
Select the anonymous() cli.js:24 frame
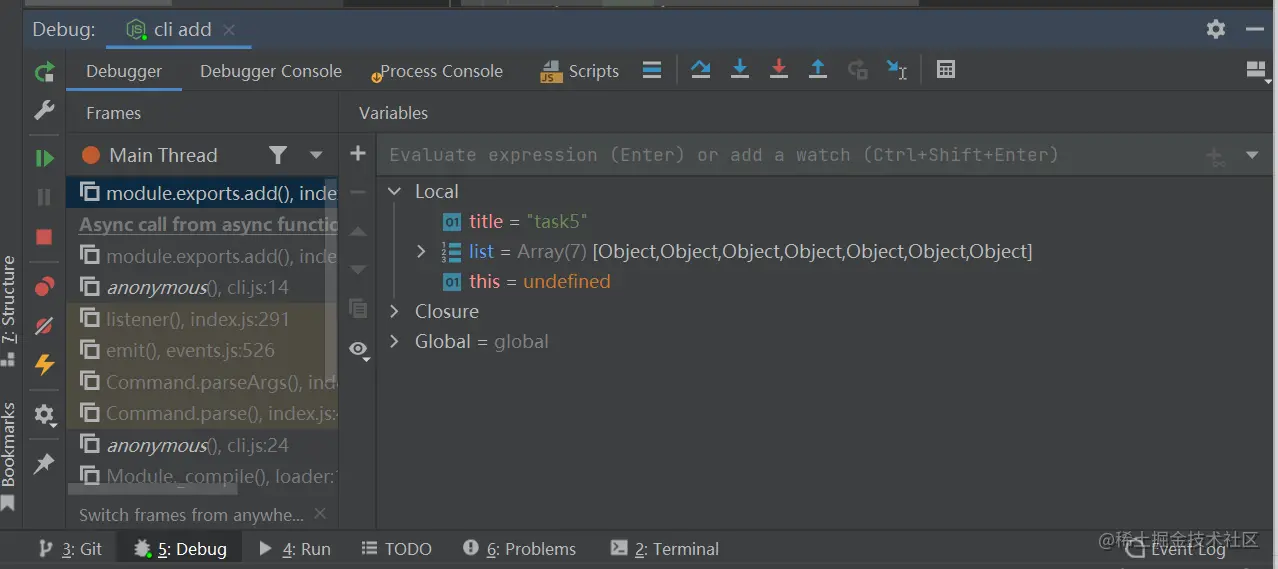point(202,445)
